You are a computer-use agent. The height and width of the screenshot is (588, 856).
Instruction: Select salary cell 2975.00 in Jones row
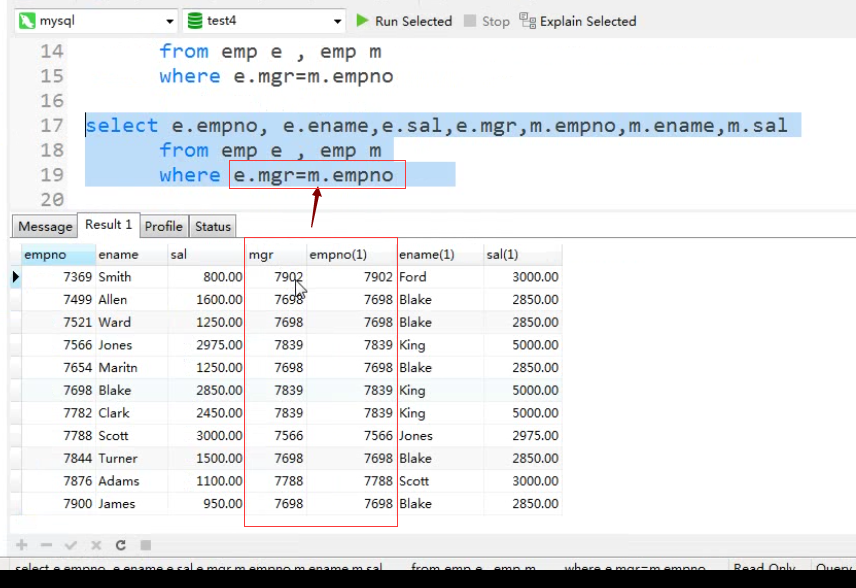(x=206, y=345)
